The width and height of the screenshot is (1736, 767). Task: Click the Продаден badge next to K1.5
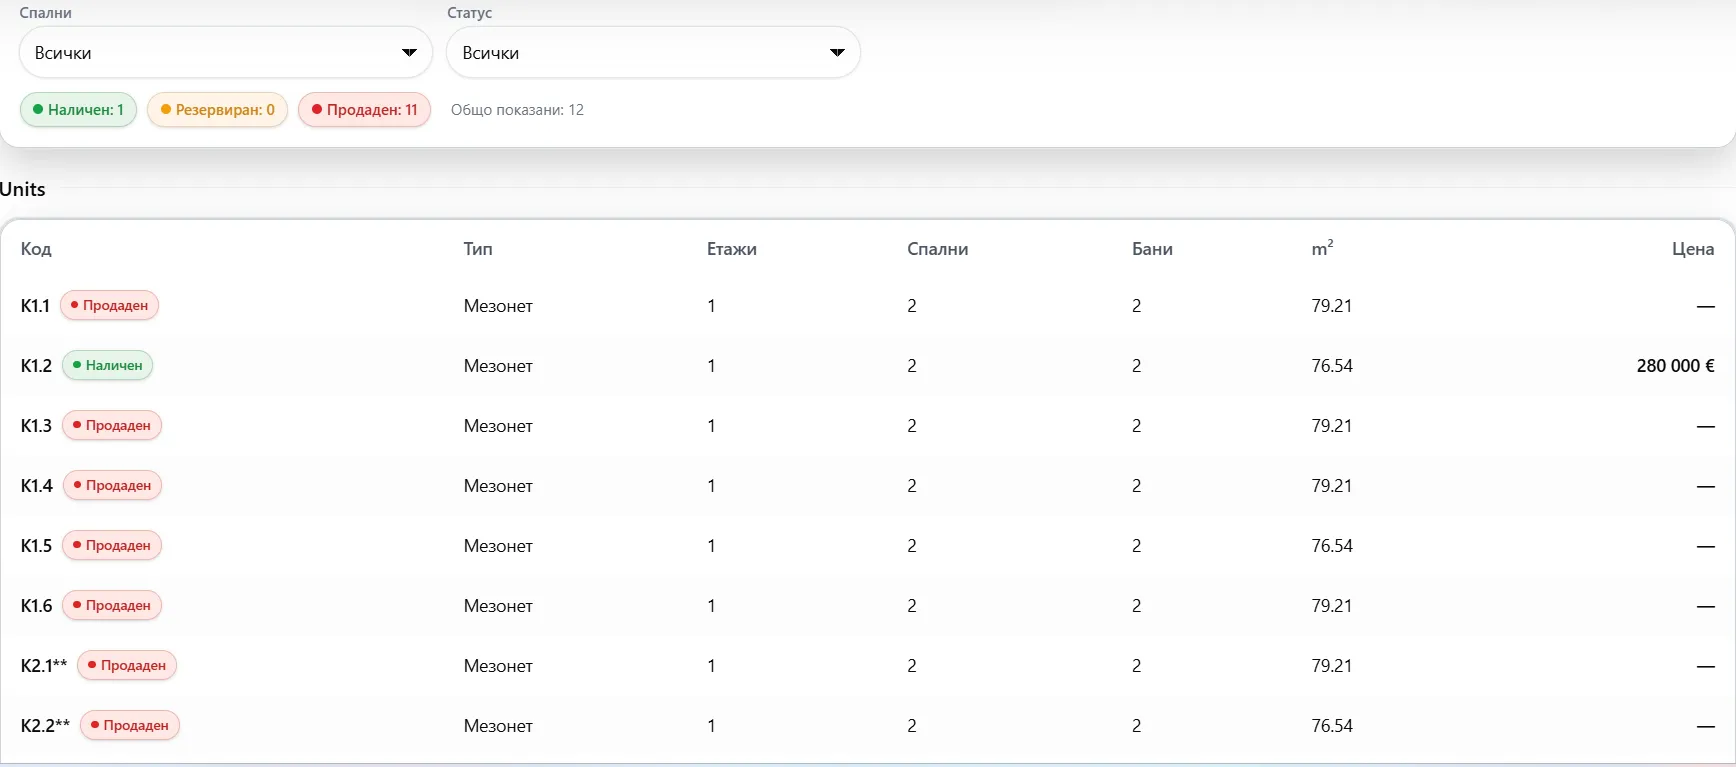tap(112, 545)
